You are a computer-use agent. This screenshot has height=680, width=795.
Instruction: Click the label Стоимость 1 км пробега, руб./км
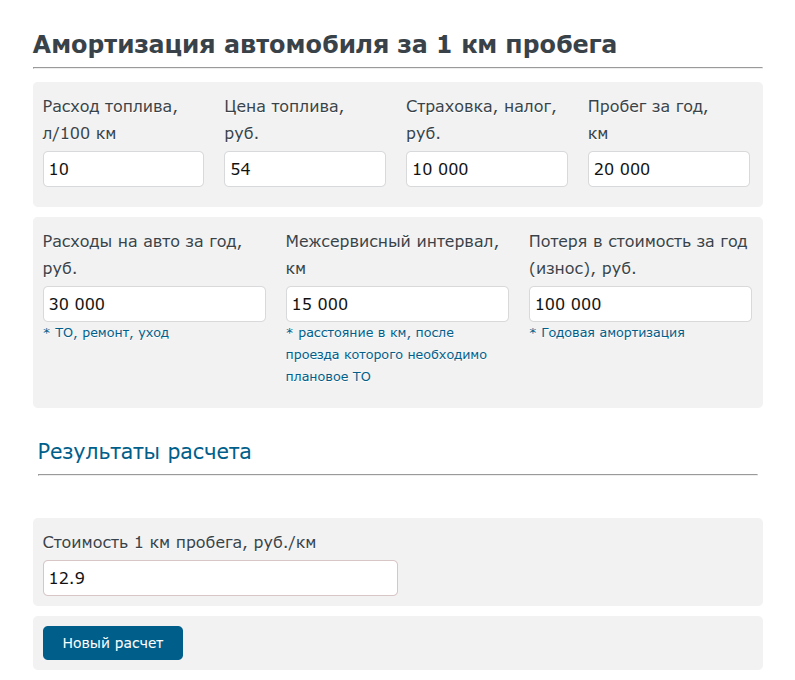click(179, 543)
